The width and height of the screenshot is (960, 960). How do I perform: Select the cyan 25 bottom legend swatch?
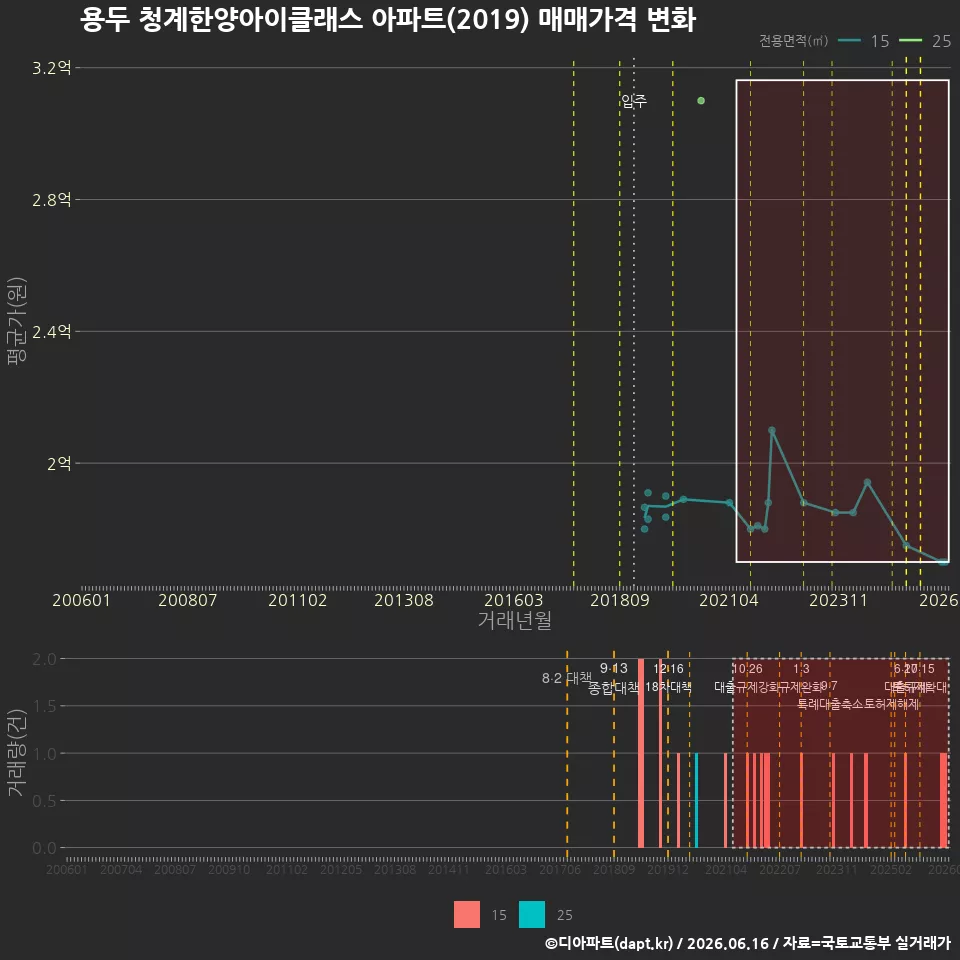click(531, 915)
